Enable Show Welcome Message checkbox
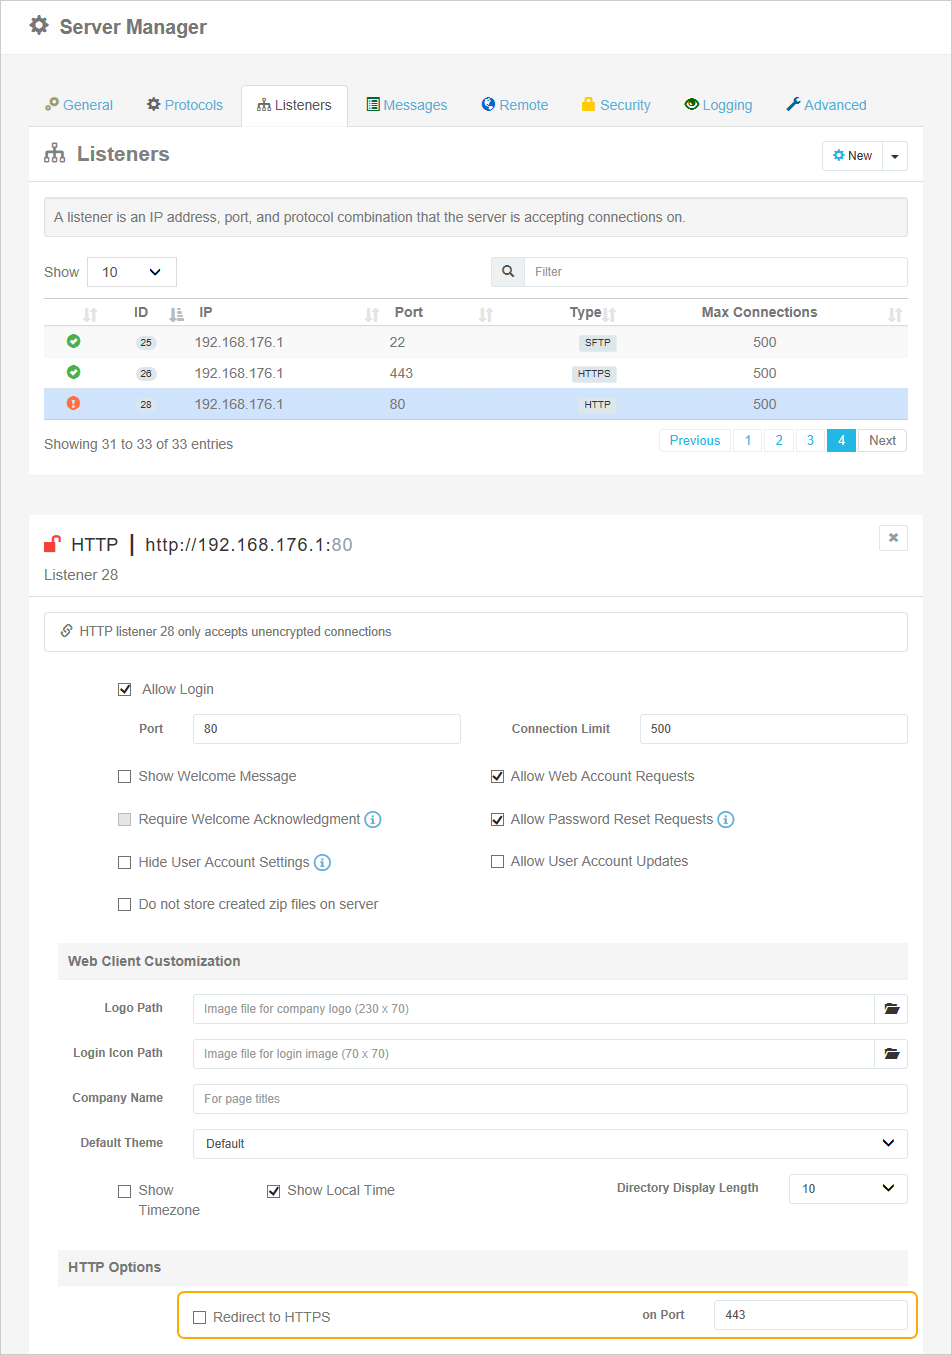 click(125, 777)
